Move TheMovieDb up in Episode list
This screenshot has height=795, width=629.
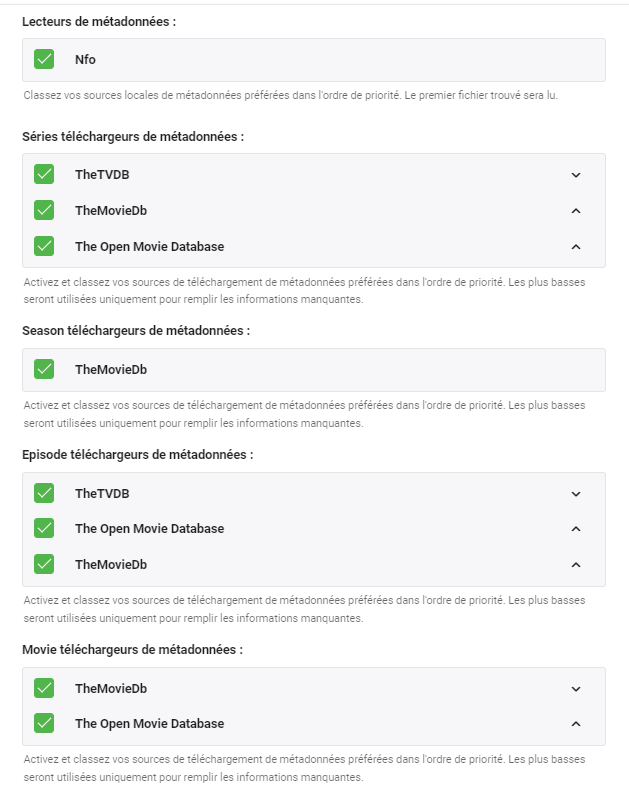click(576, 565)
